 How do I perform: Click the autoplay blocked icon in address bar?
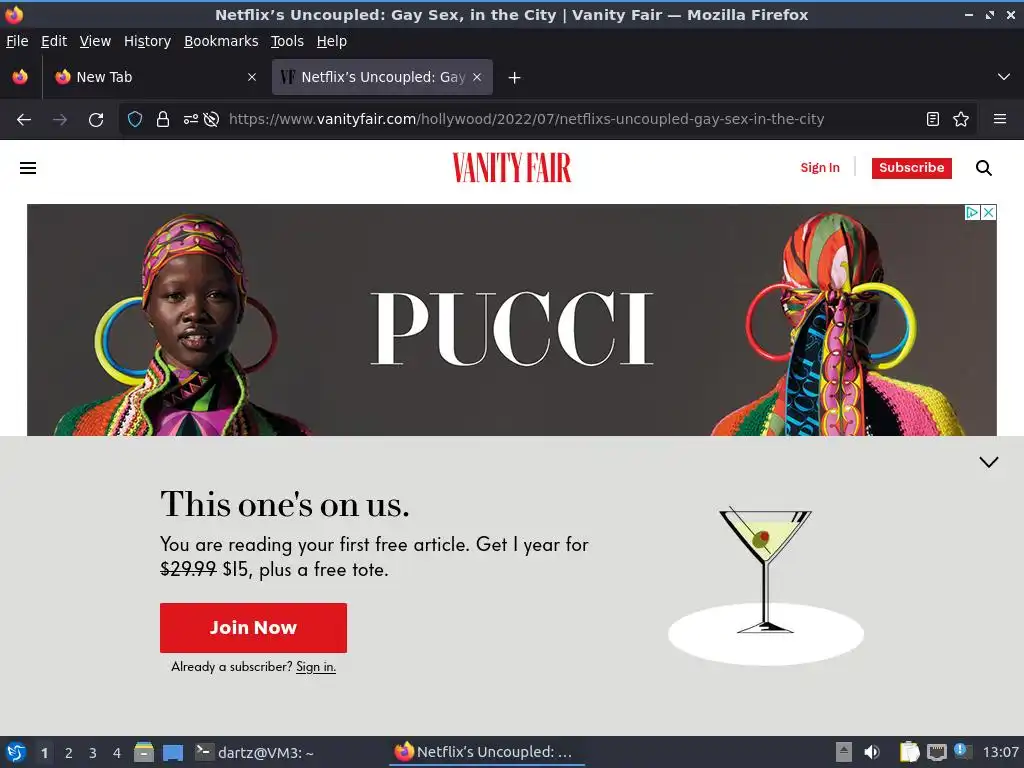(211, 119)
